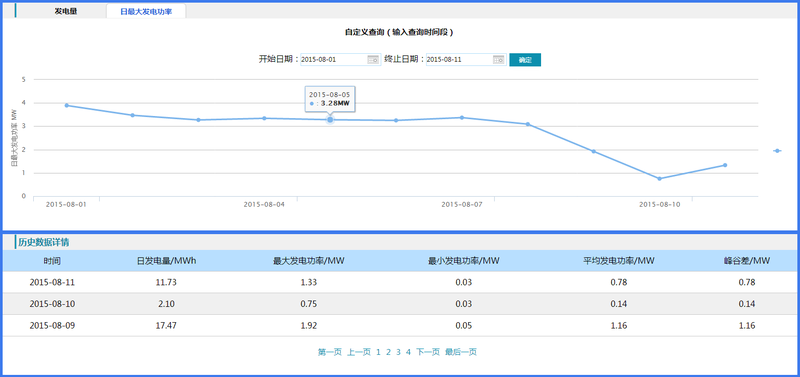Go to 下一页 in pagination

click(x=428, y=352)
